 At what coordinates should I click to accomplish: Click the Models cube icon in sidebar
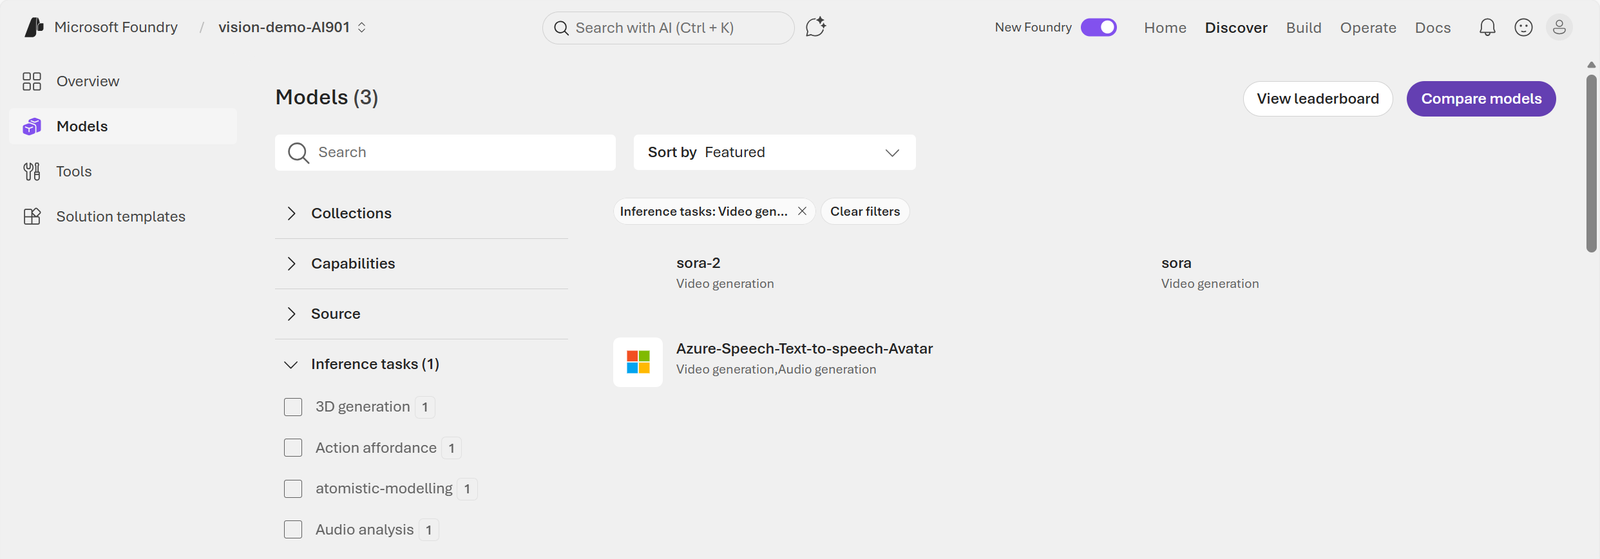point(32,126)
